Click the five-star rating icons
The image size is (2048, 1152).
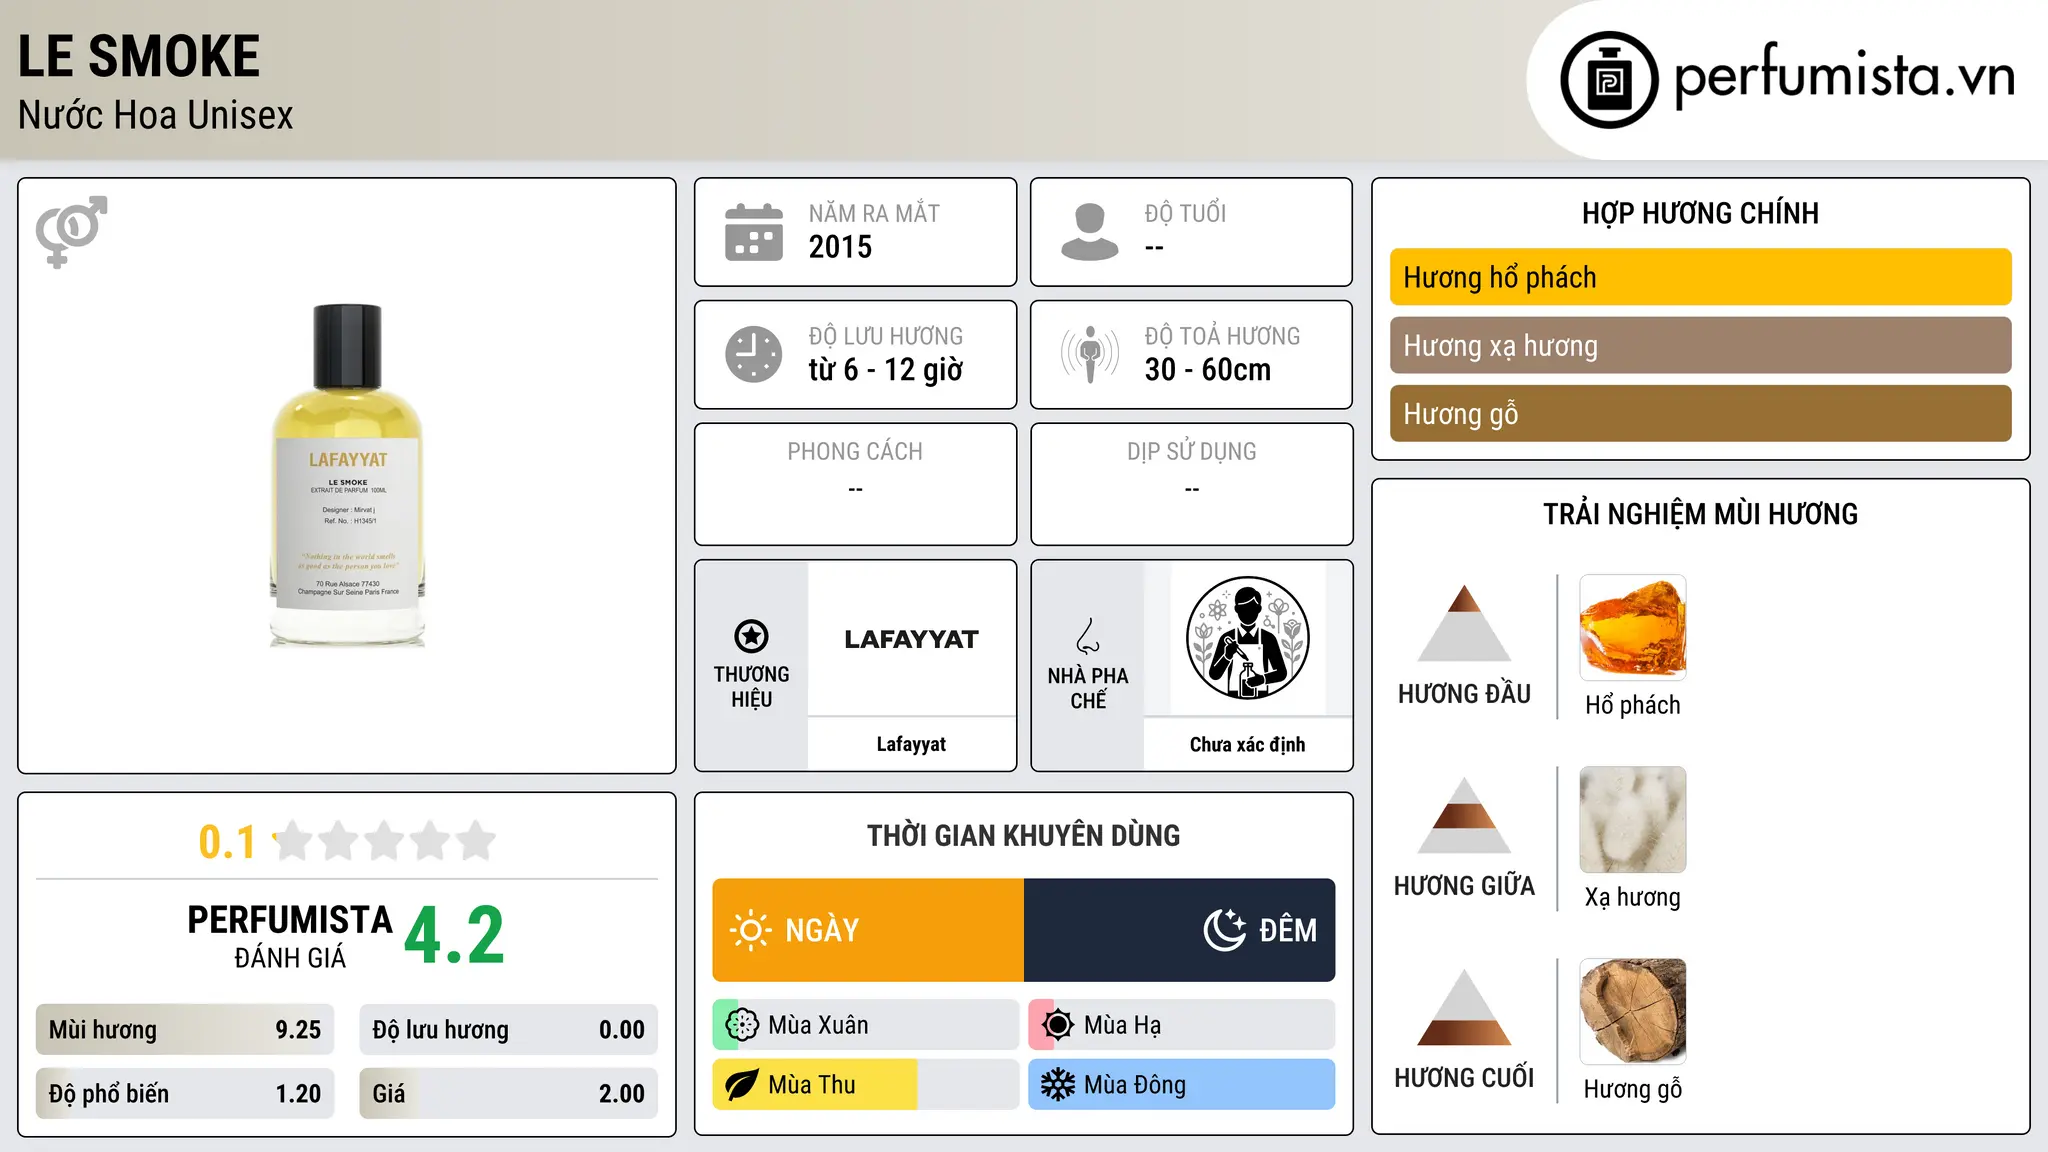click(385, 841)
